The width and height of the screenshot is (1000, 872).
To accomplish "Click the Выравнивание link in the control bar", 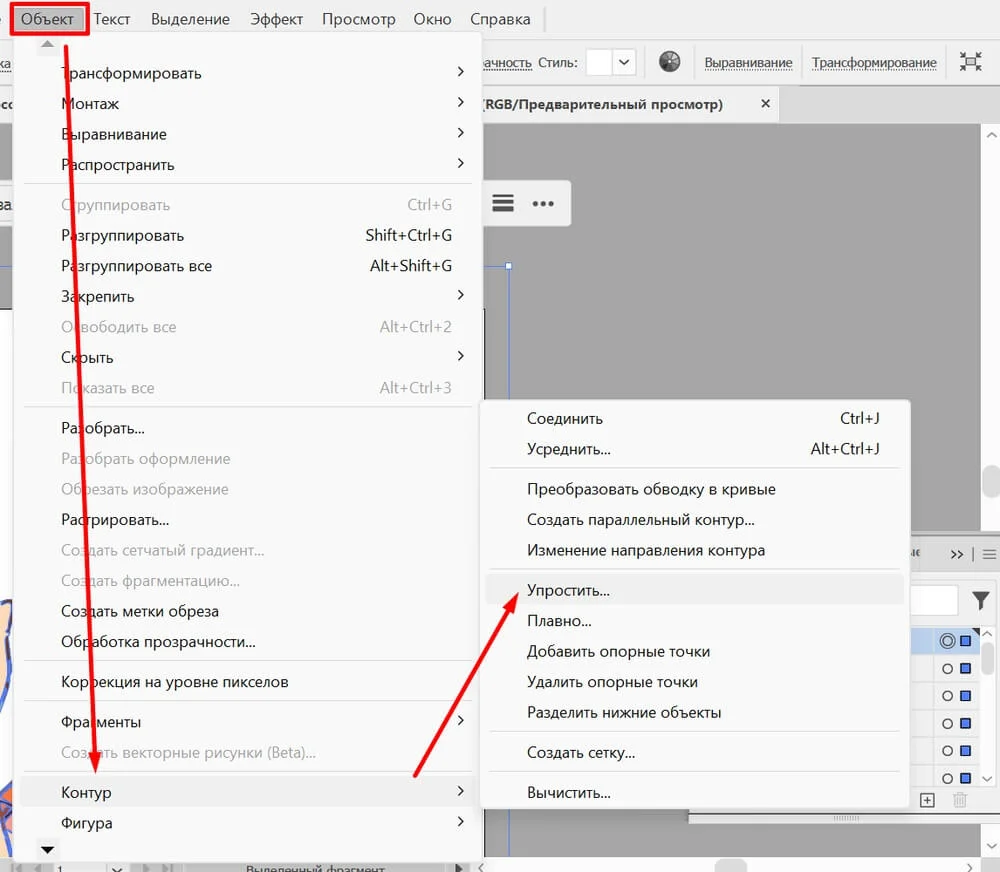I will (x=748, y=62).
